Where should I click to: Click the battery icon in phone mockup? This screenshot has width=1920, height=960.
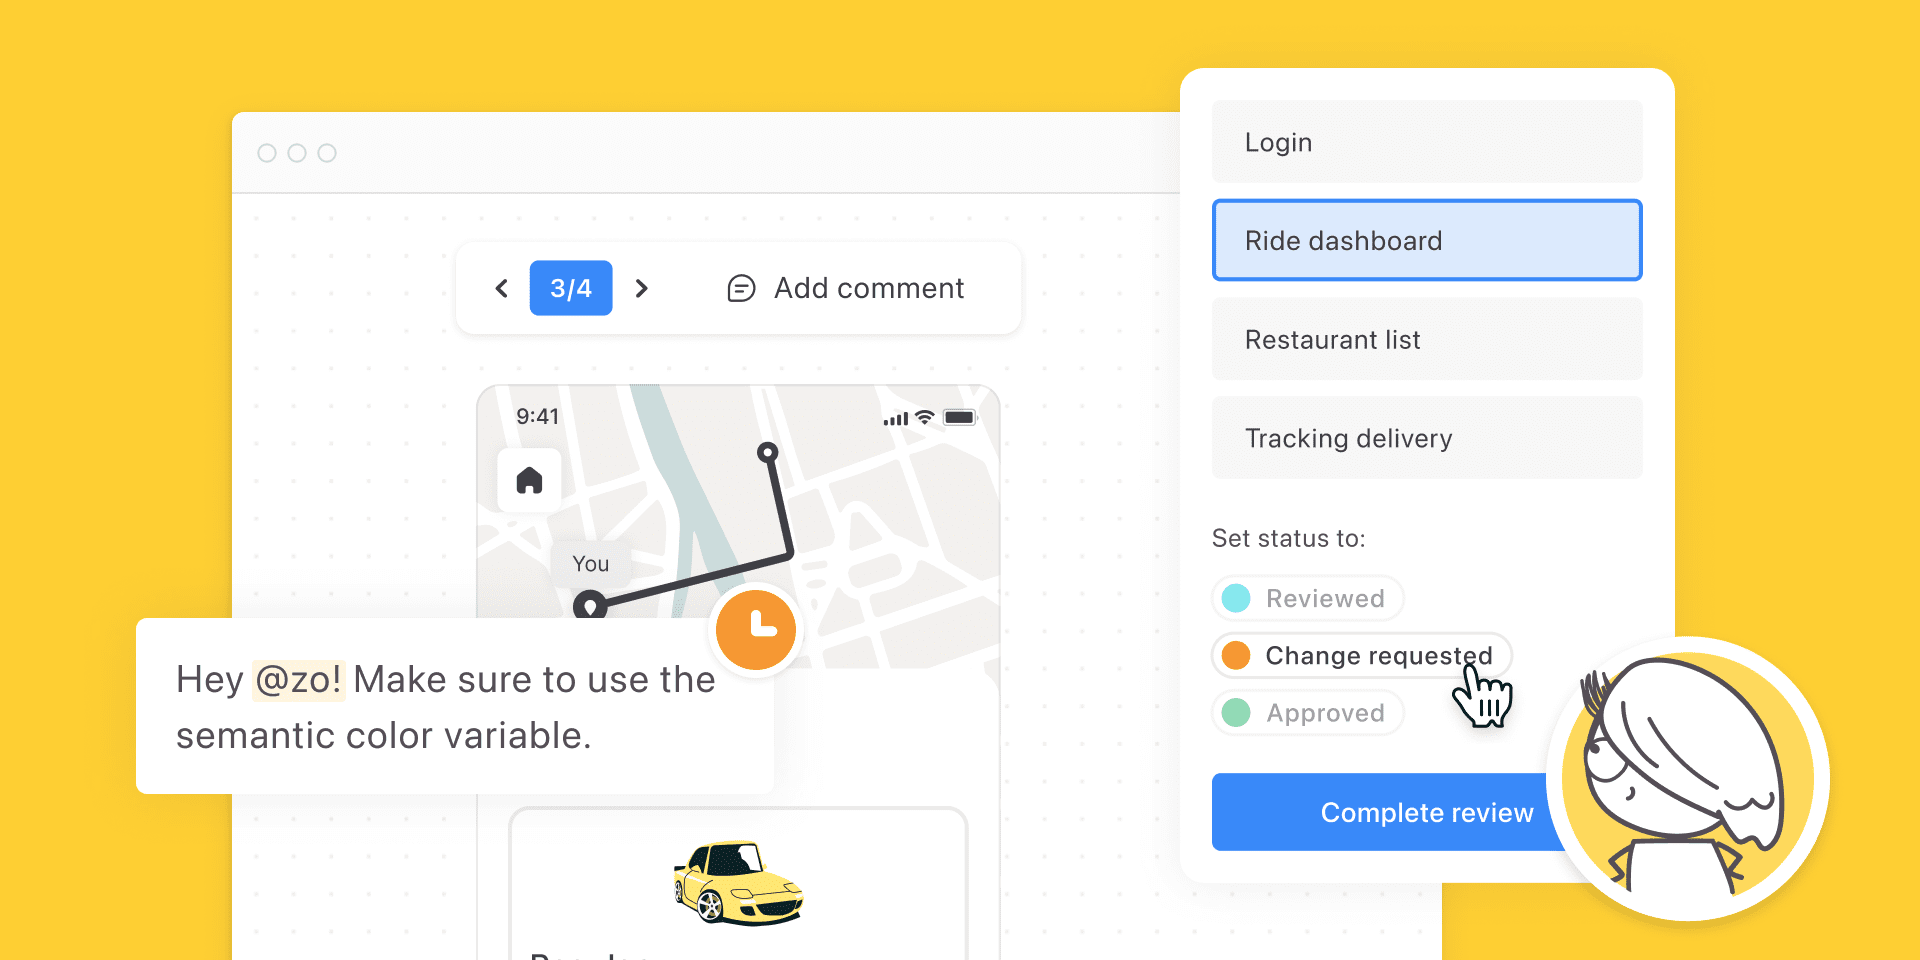point(959,417)
